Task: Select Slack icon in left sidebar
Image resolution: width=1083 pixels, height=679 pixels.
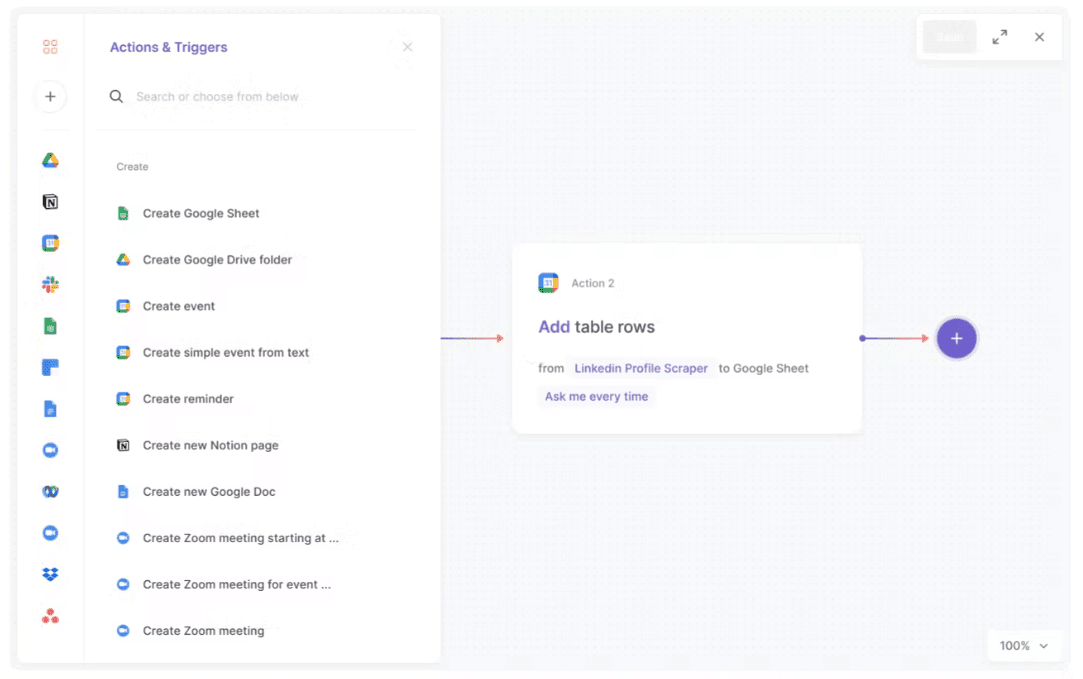Action: tap(50, 285)
